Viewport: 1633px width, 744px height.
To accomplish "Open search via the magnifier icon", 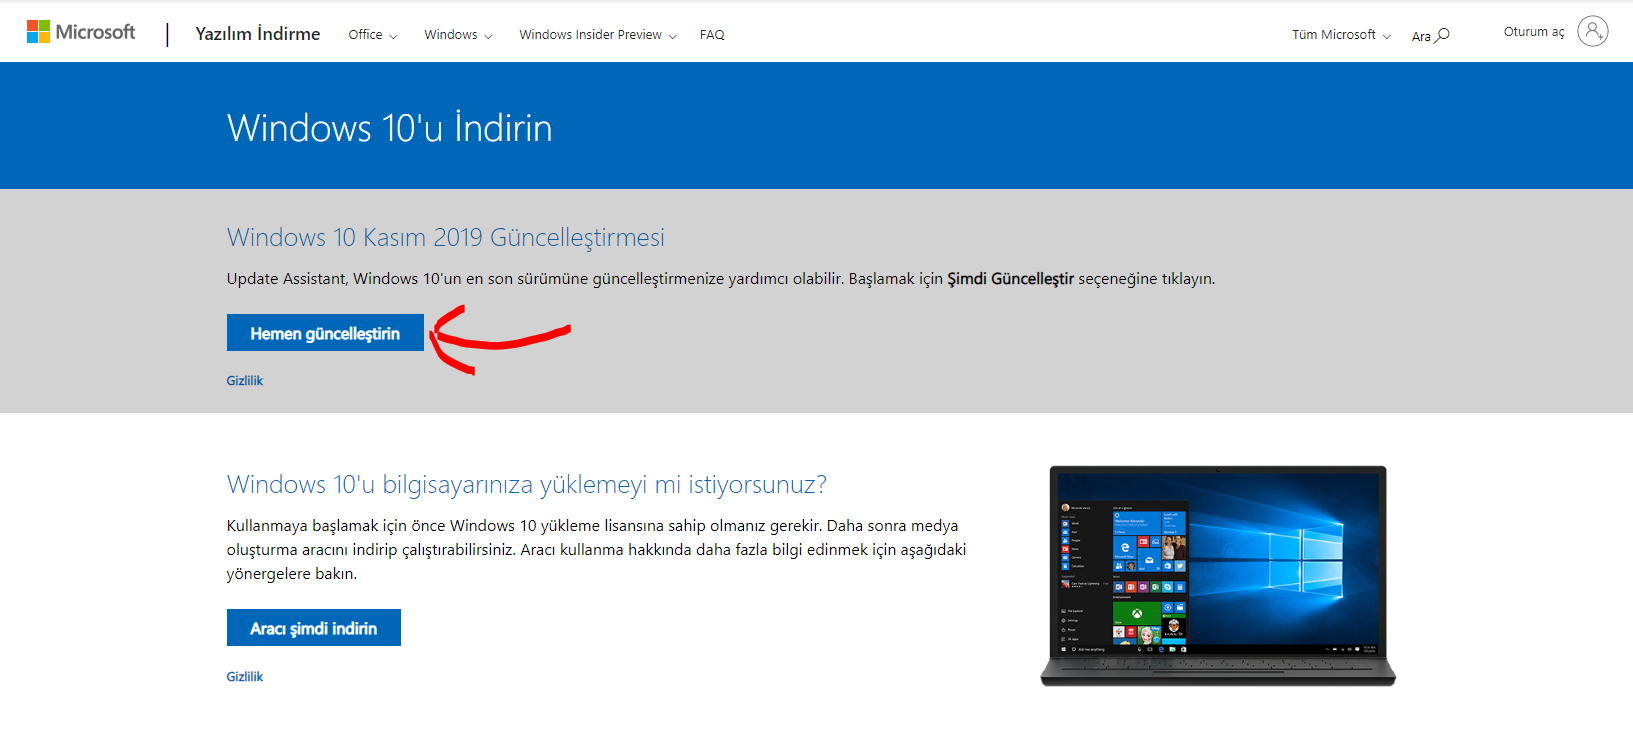I will (x=1442, y=35).
